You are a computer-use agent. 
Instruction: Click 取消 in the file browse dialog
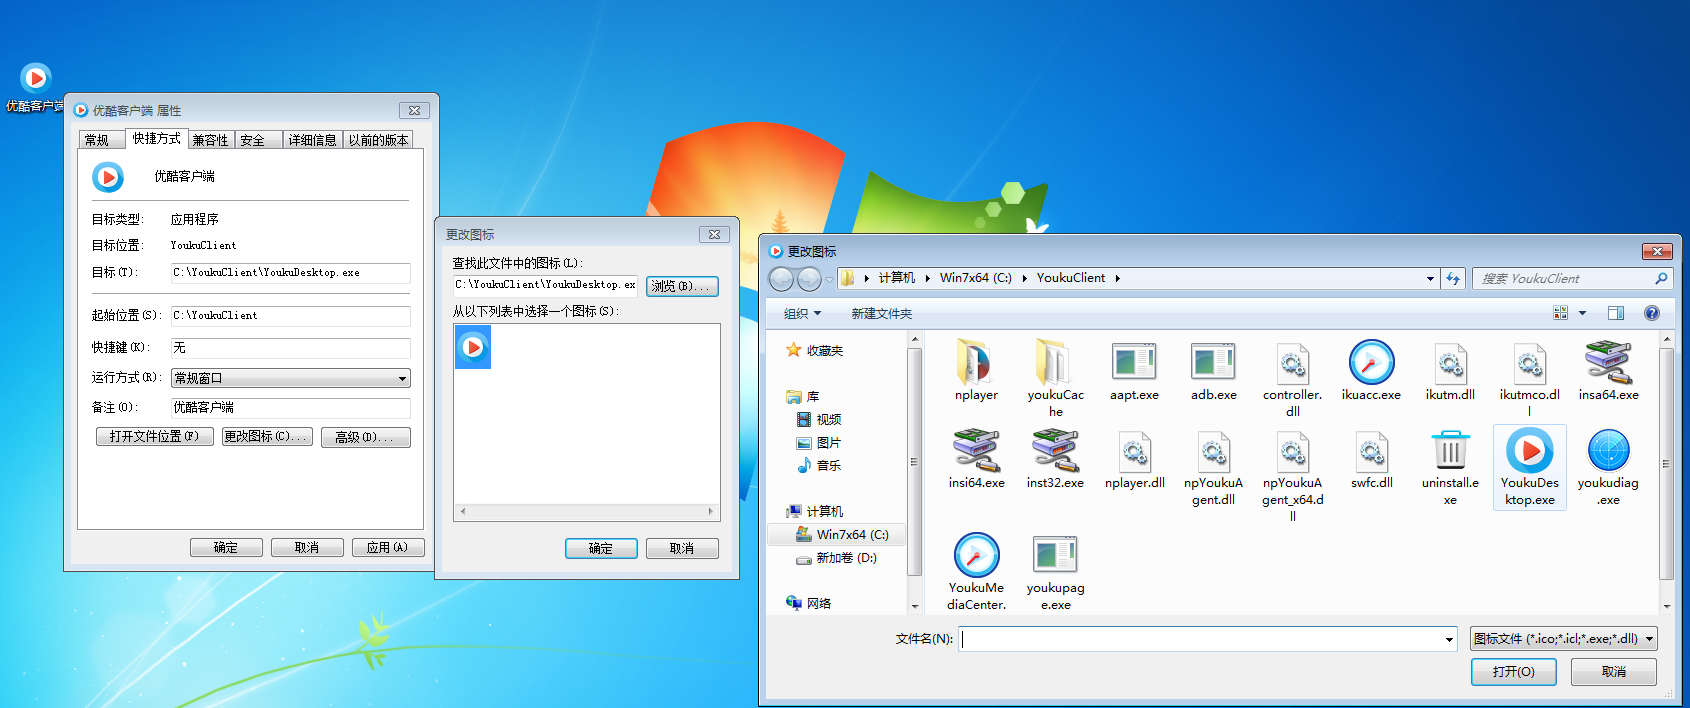(1614, 672)
